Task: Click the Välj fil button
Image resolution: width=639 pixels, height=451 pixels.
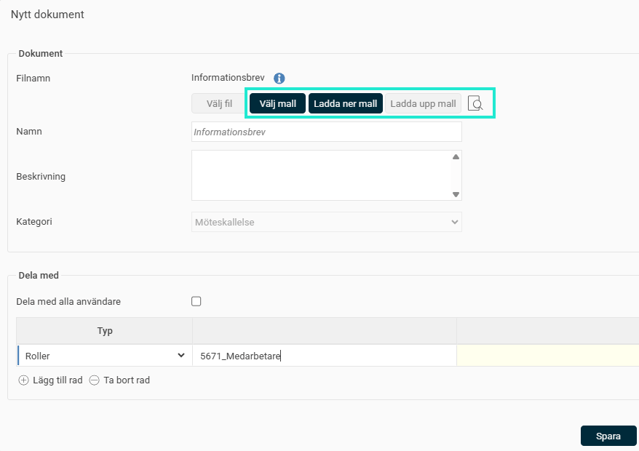Action: pos(219,104)
